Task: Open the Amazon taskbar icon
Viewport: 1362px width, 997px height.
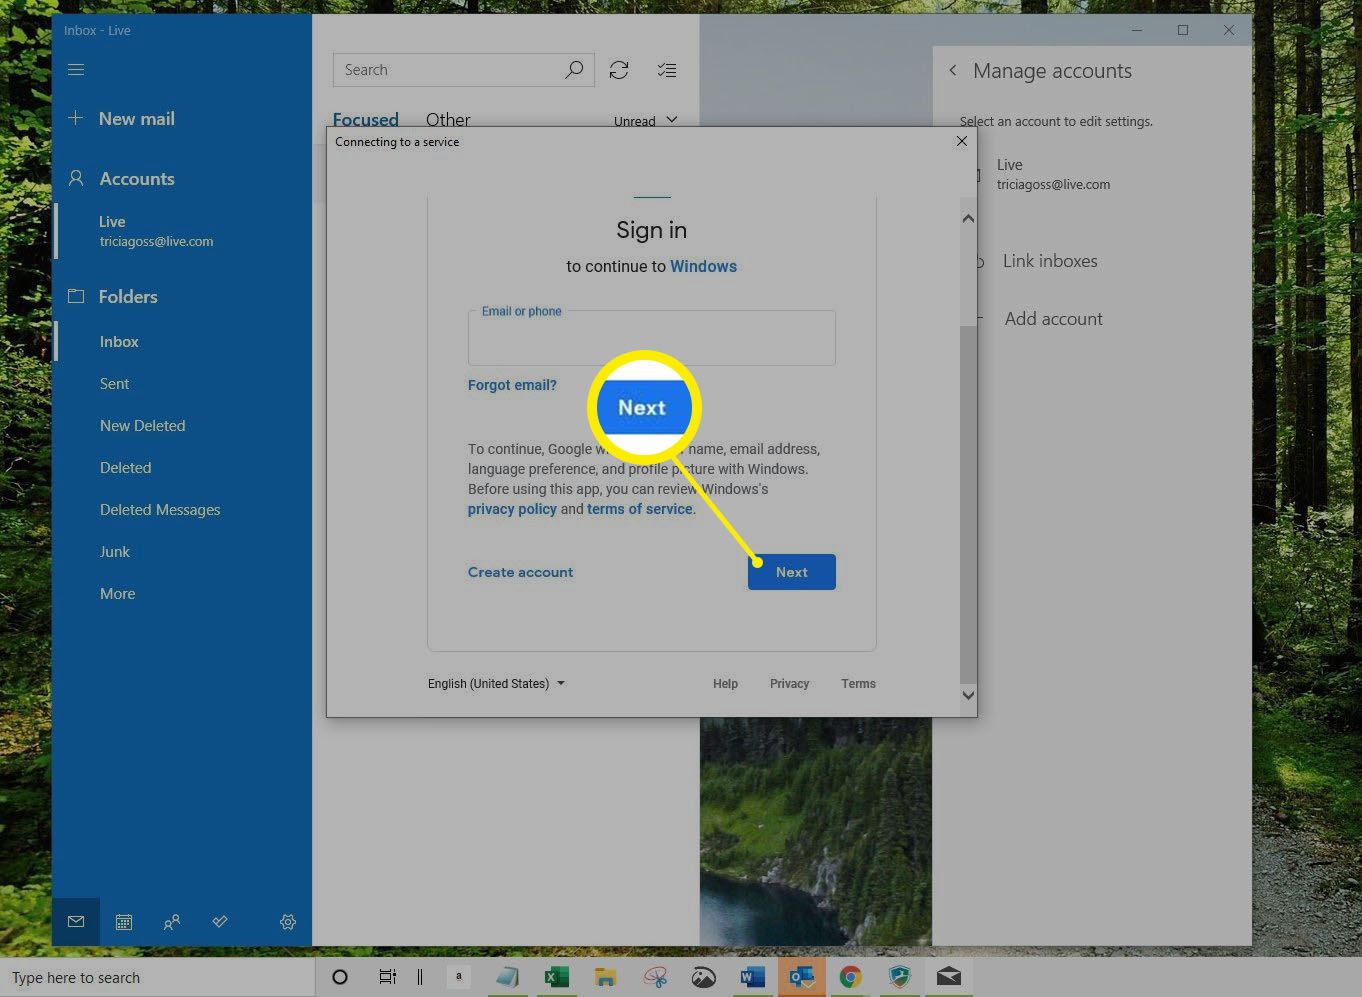Action: pos(459,977)
